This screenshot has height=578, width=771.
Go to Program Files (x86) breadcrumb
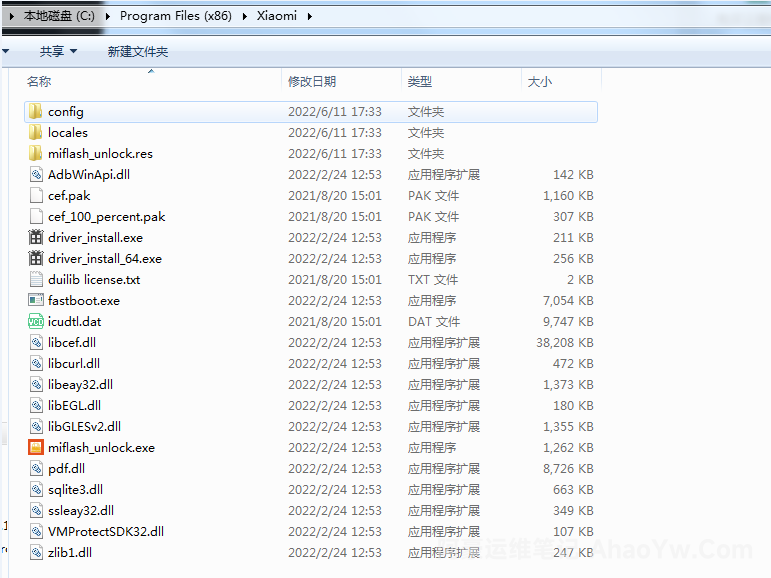[176, 16]
